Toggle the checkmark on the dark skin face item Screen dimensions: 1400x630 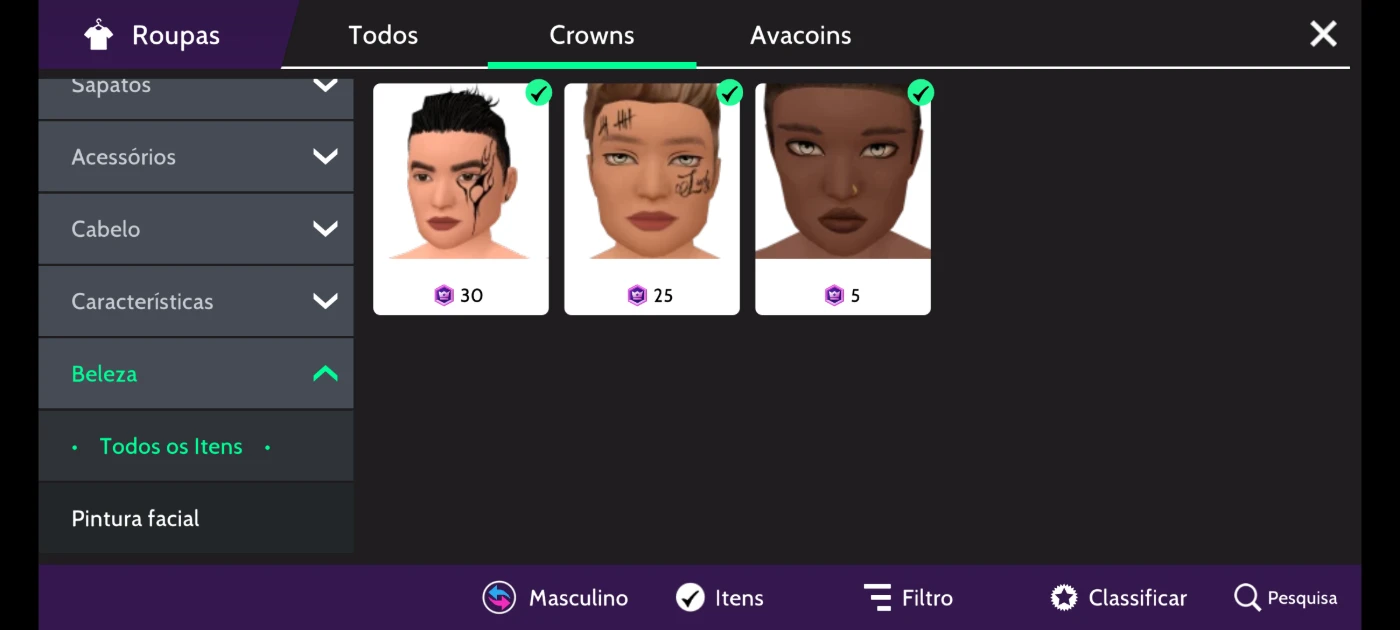point(920,93)
